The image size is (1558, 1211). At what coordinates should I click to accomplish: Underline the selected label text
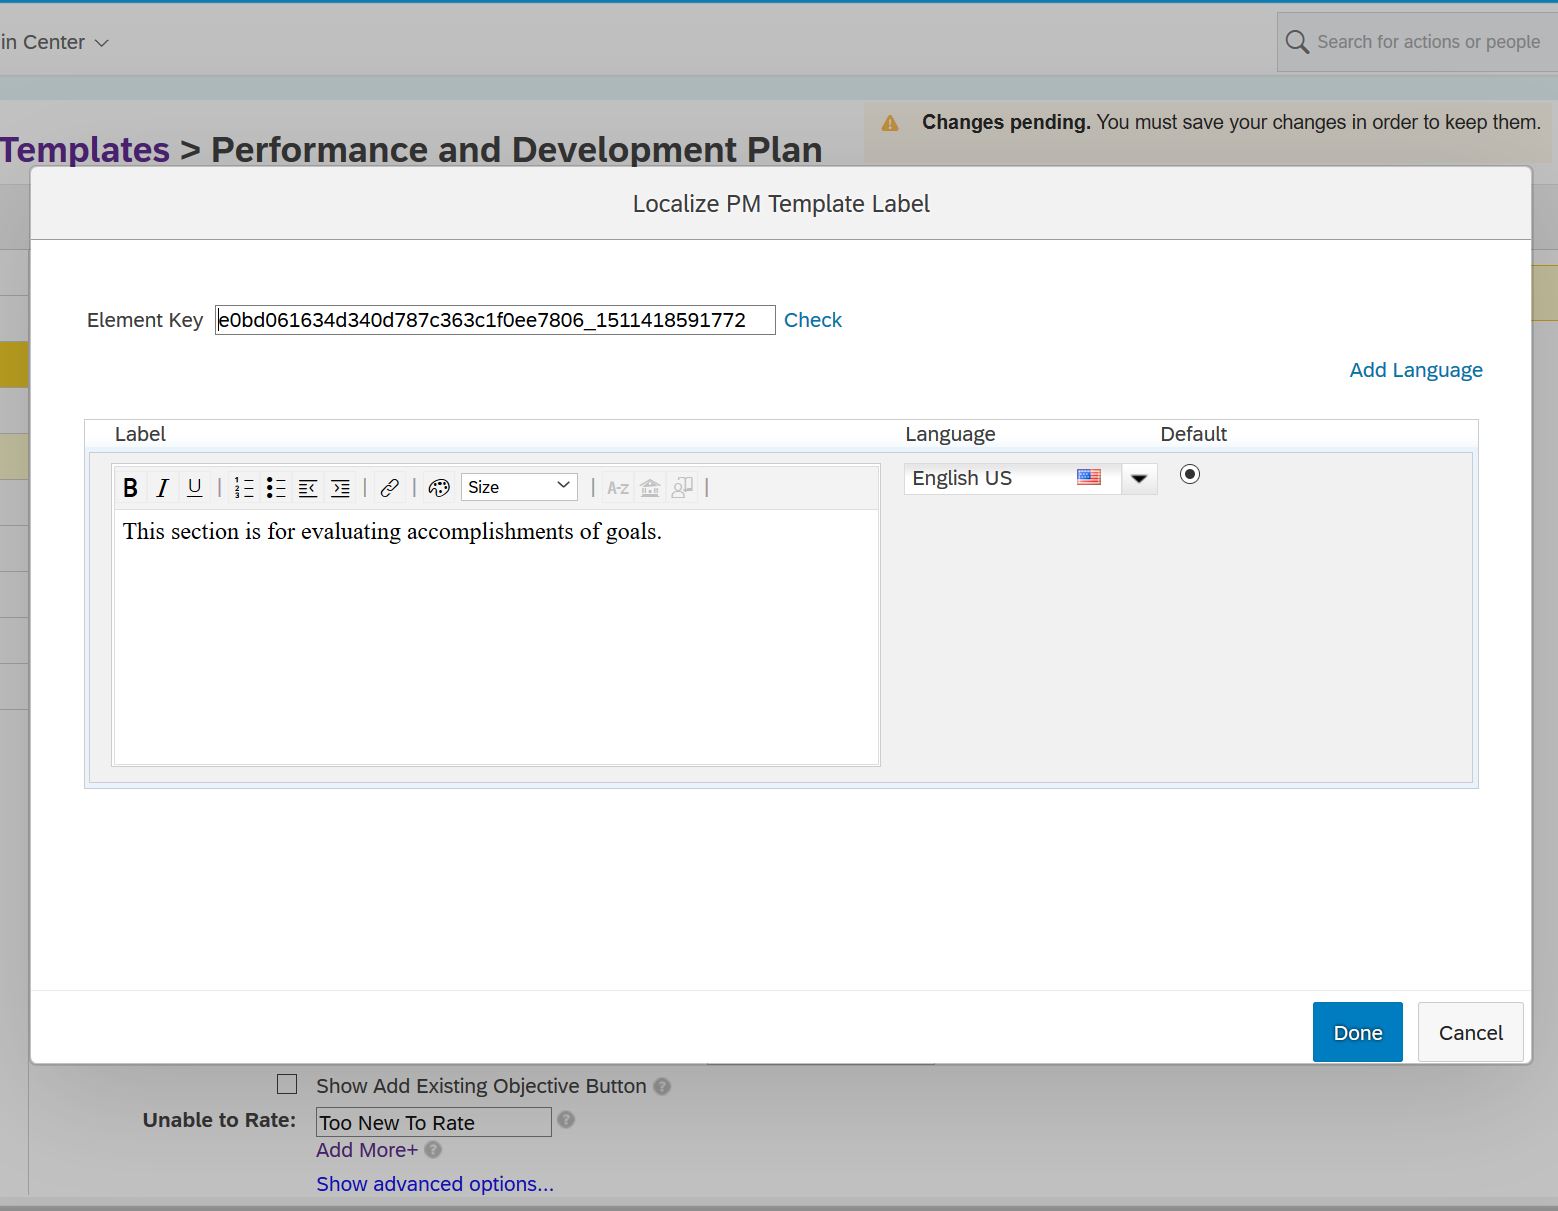195,488
